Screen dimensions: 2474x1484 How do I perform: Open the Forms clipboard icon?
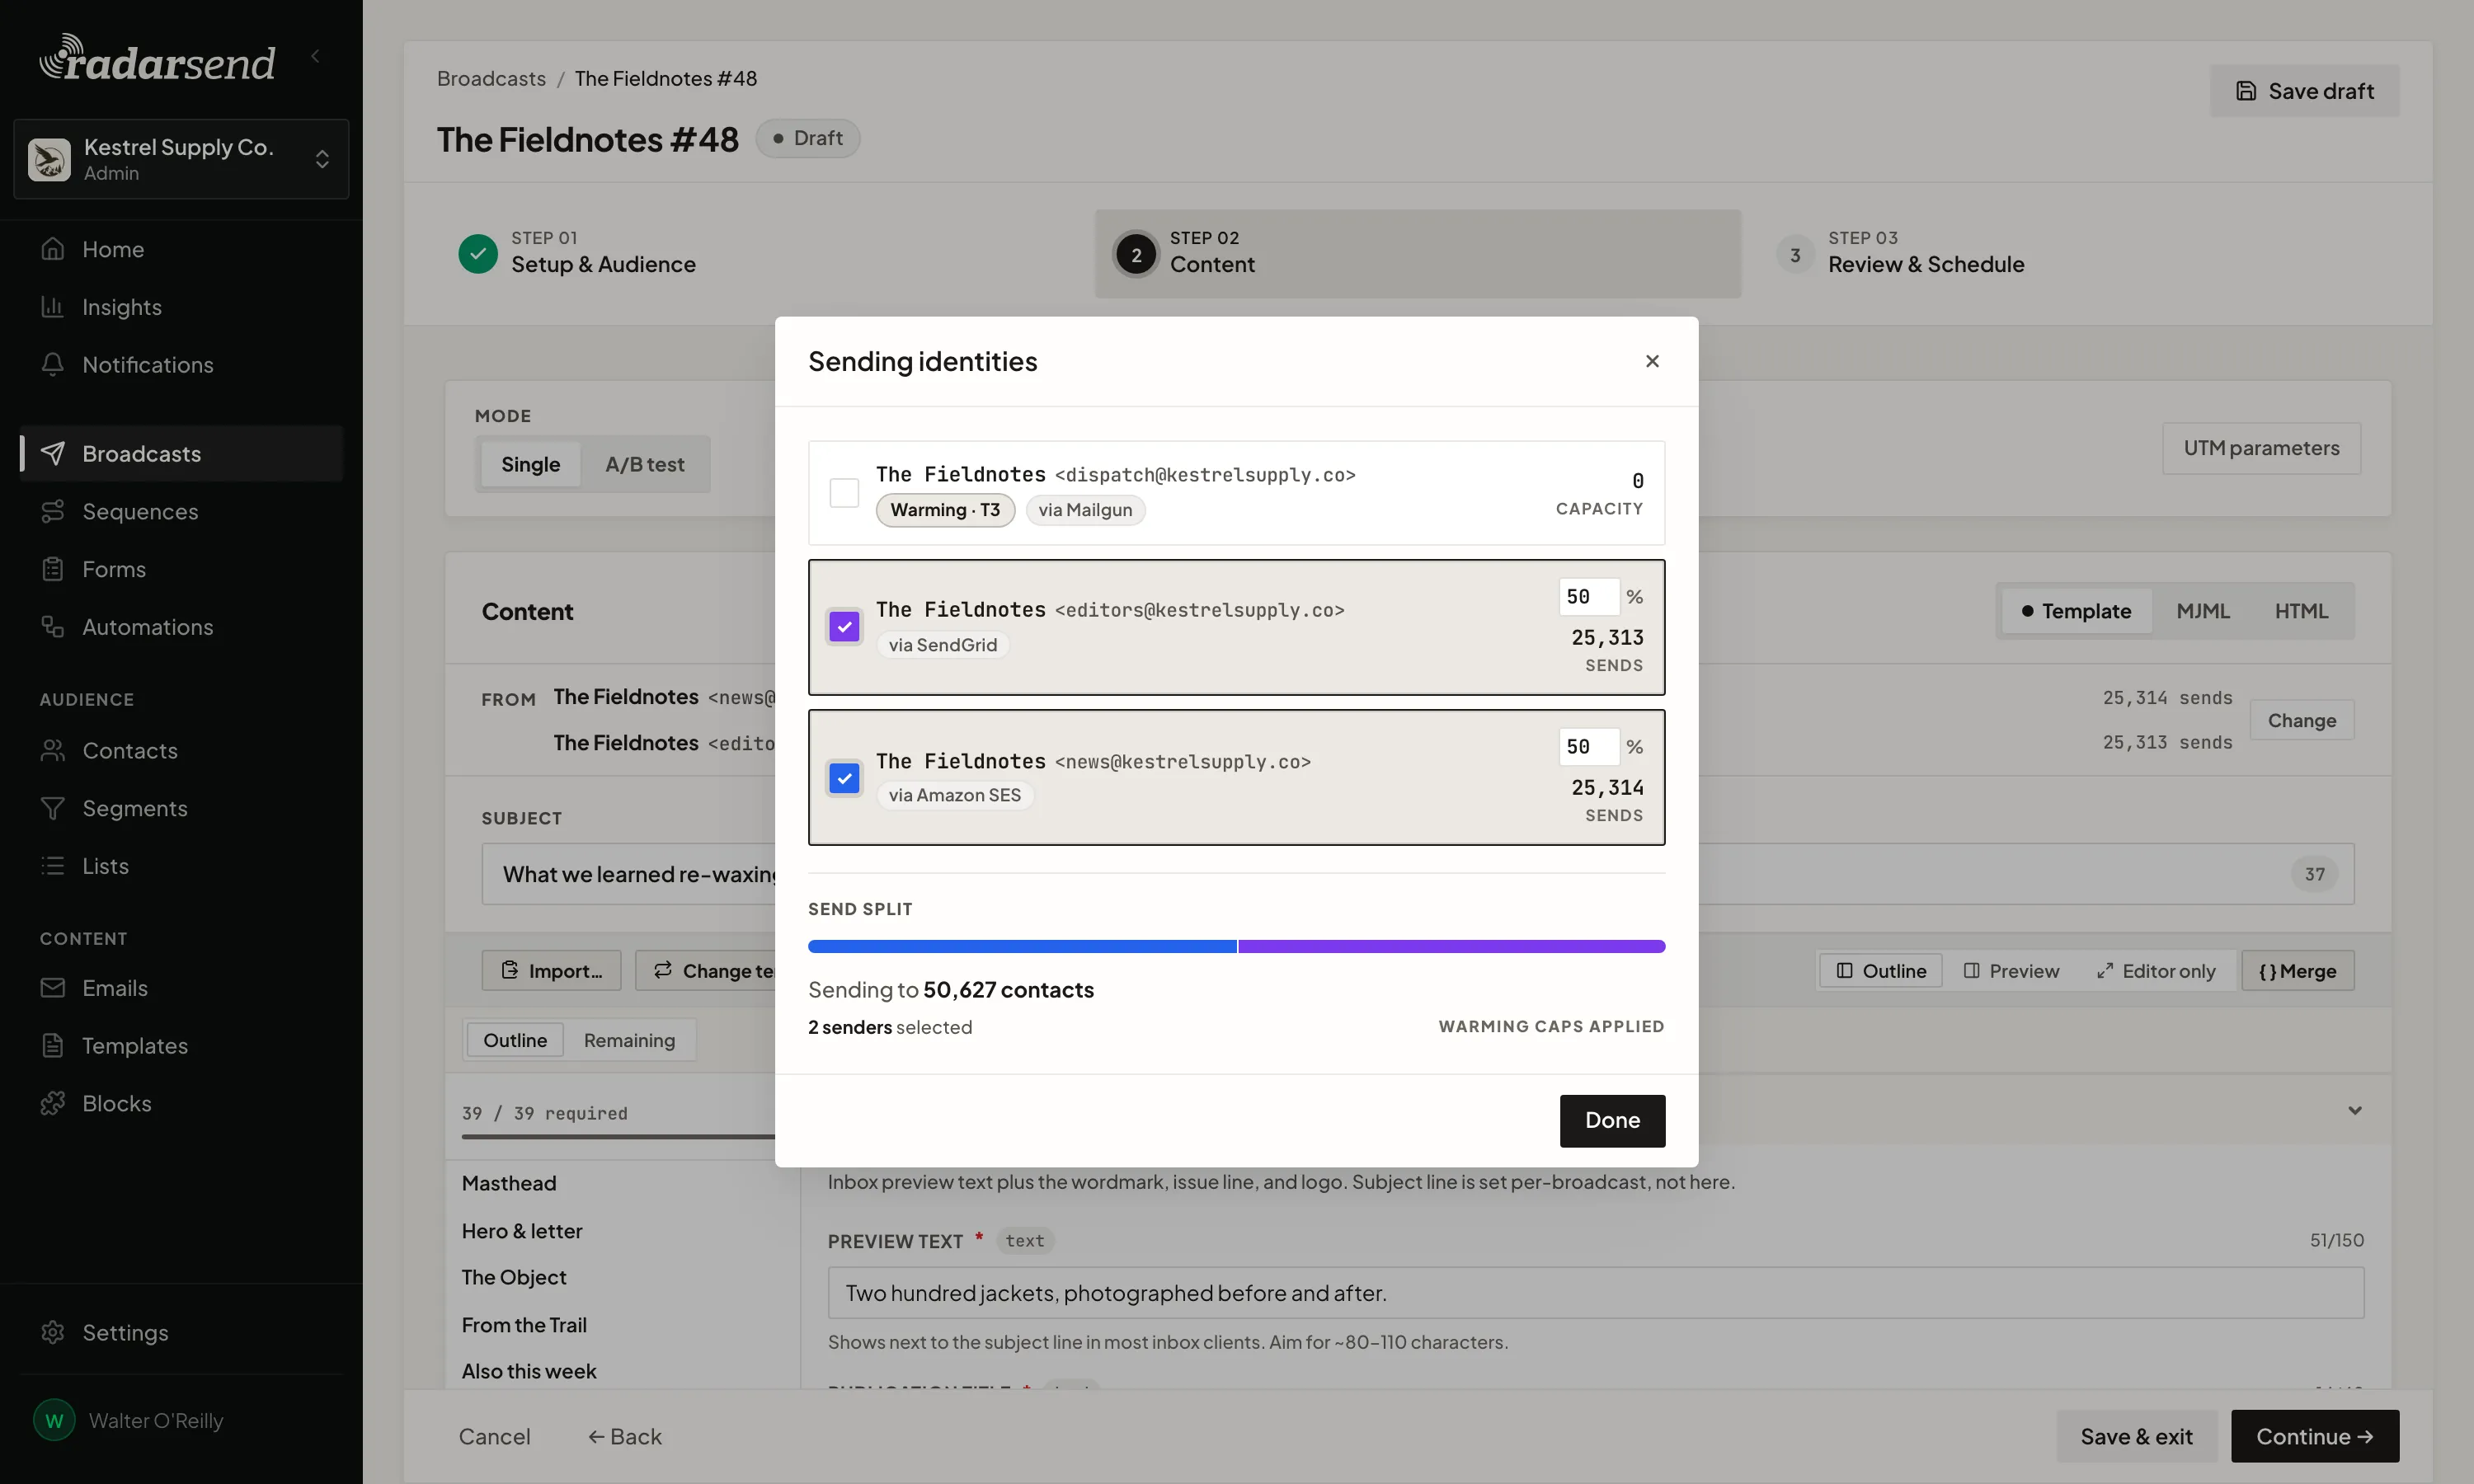[53, 570]
